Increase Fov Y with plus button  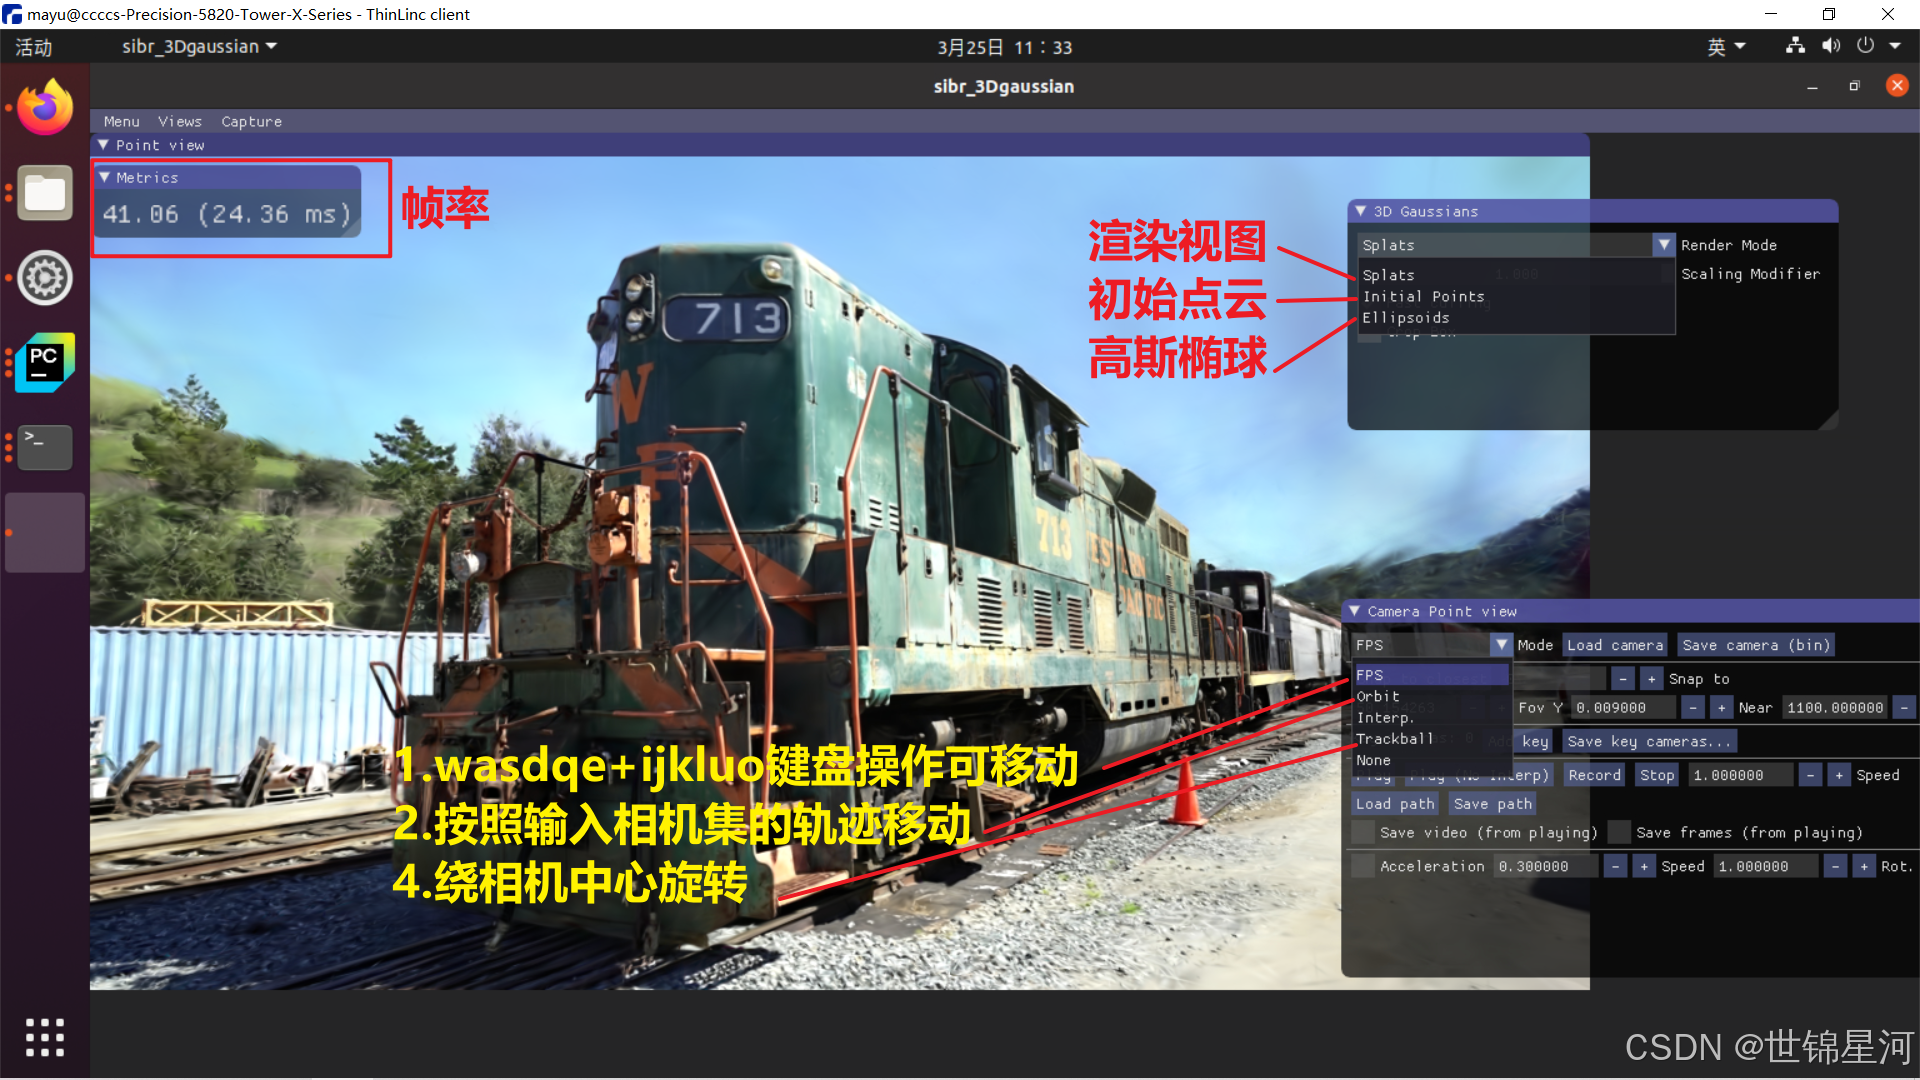click(1721, 708)
